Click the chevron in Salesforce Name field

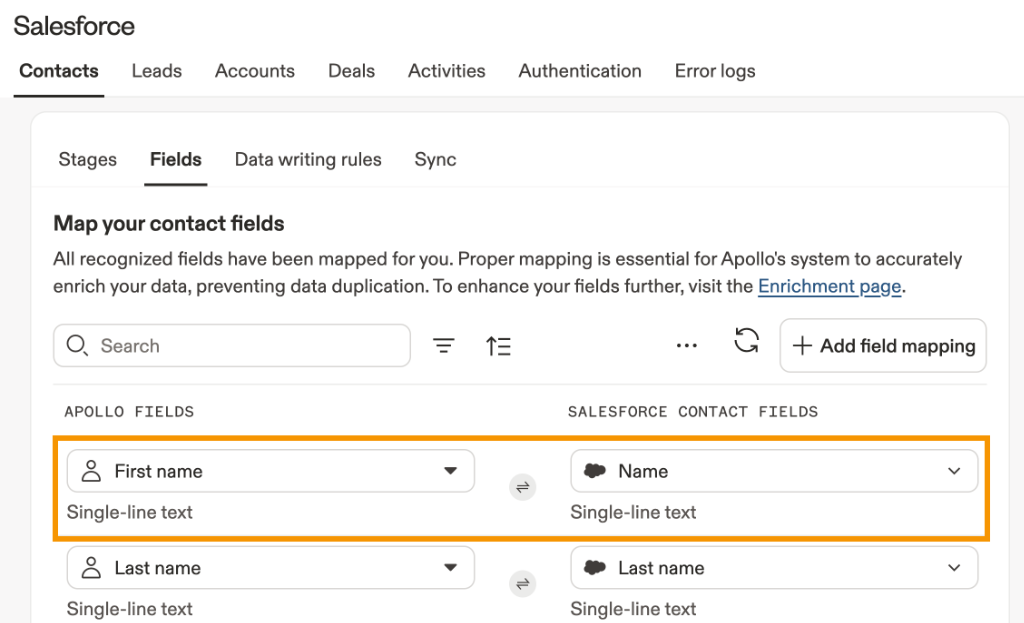coord(954,471)
